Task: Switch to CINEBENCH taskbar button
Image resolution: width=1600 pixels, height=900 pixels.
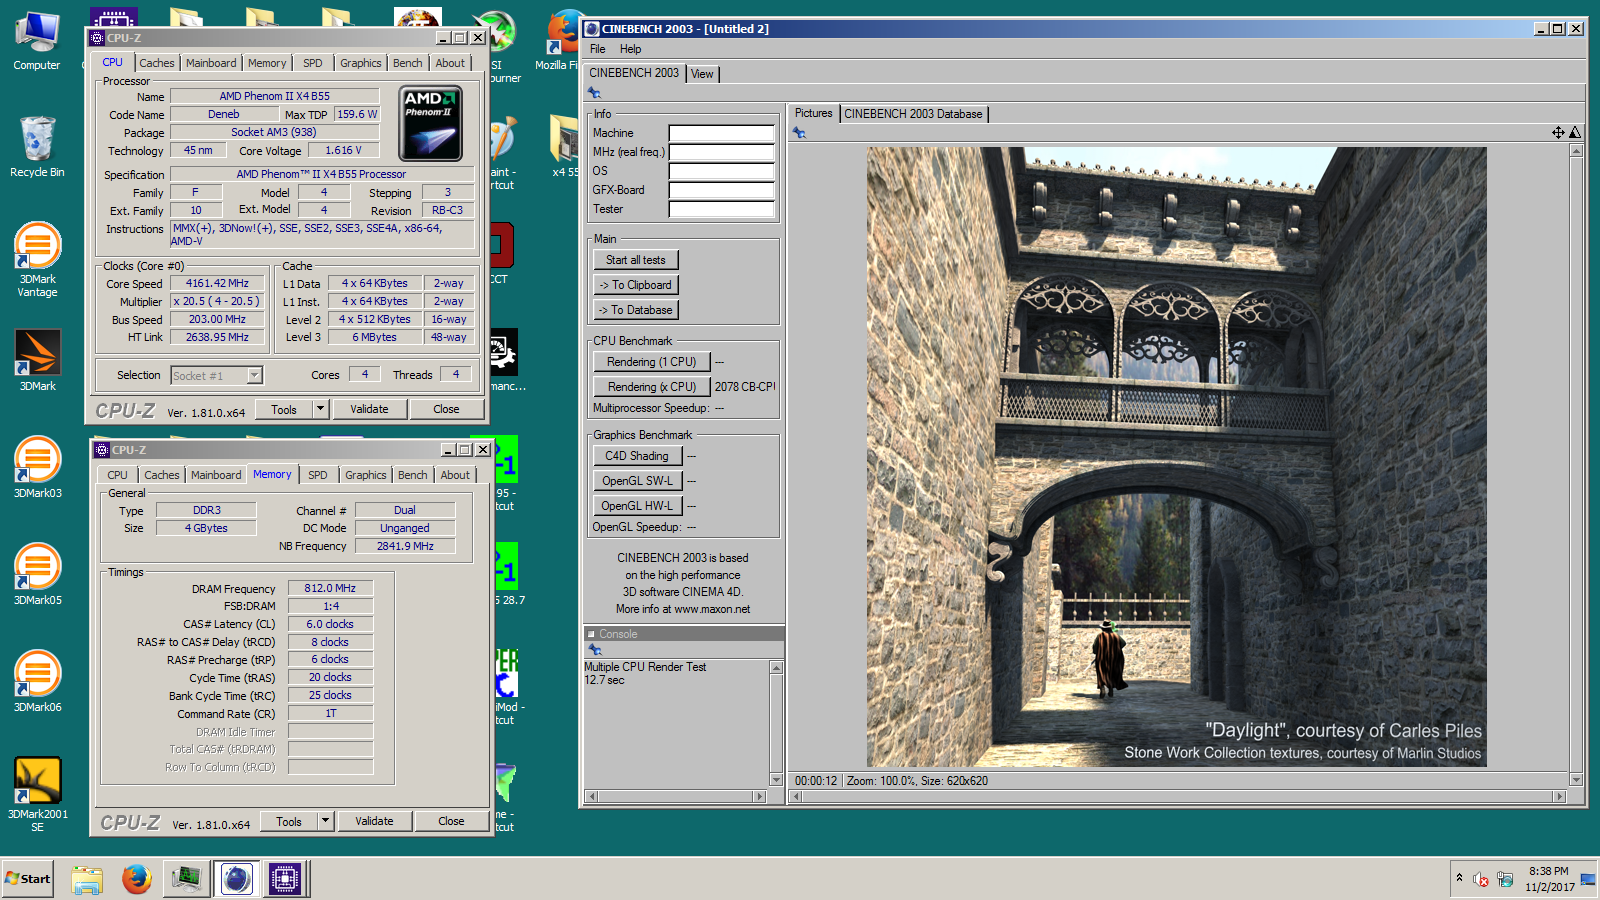Action: tap(236, 879)
